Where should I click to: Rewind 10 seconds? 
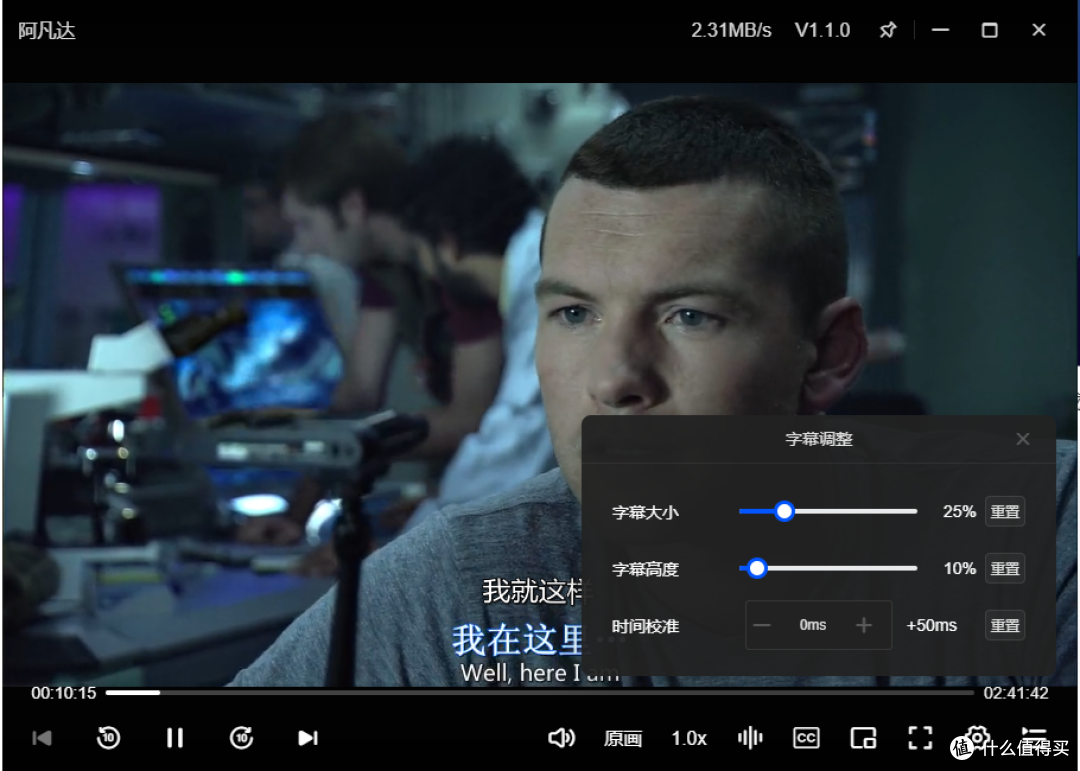pos(108,738)
